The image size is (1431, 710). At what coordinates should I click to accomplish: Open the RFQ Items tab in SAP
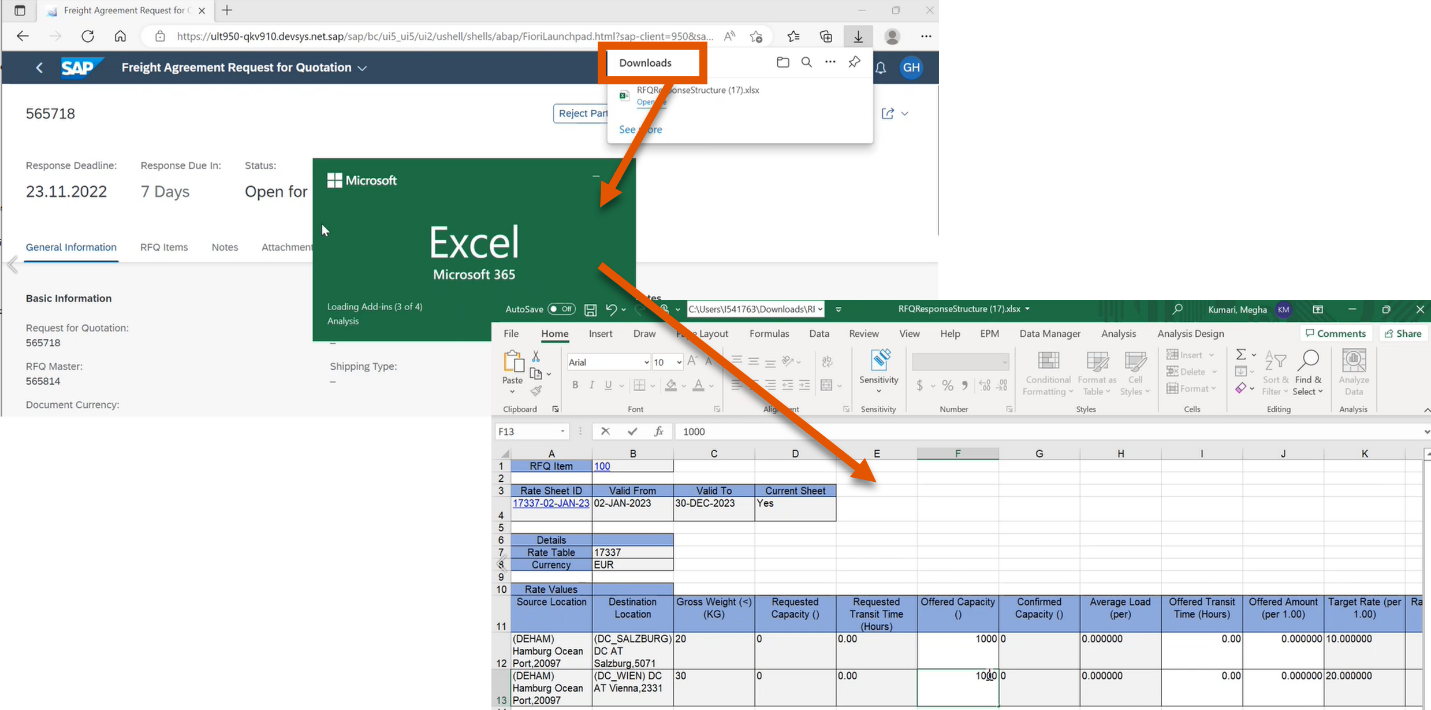point(164,247)
